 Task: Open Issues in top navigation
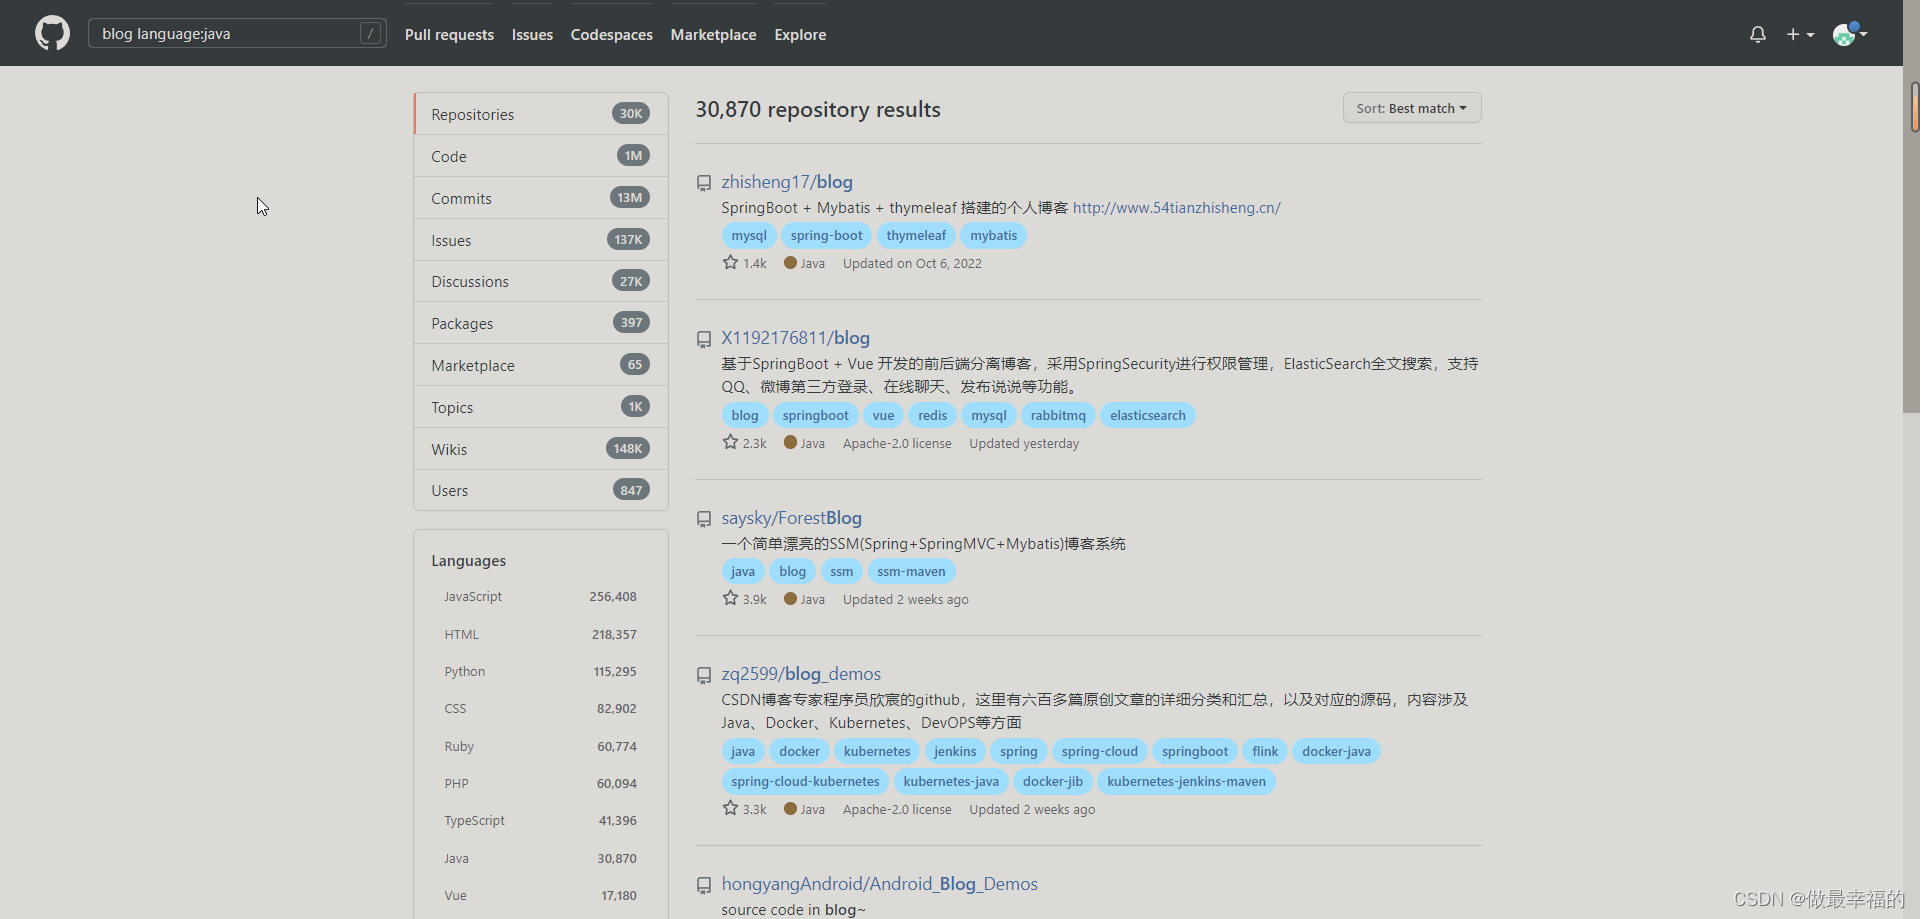532,34
